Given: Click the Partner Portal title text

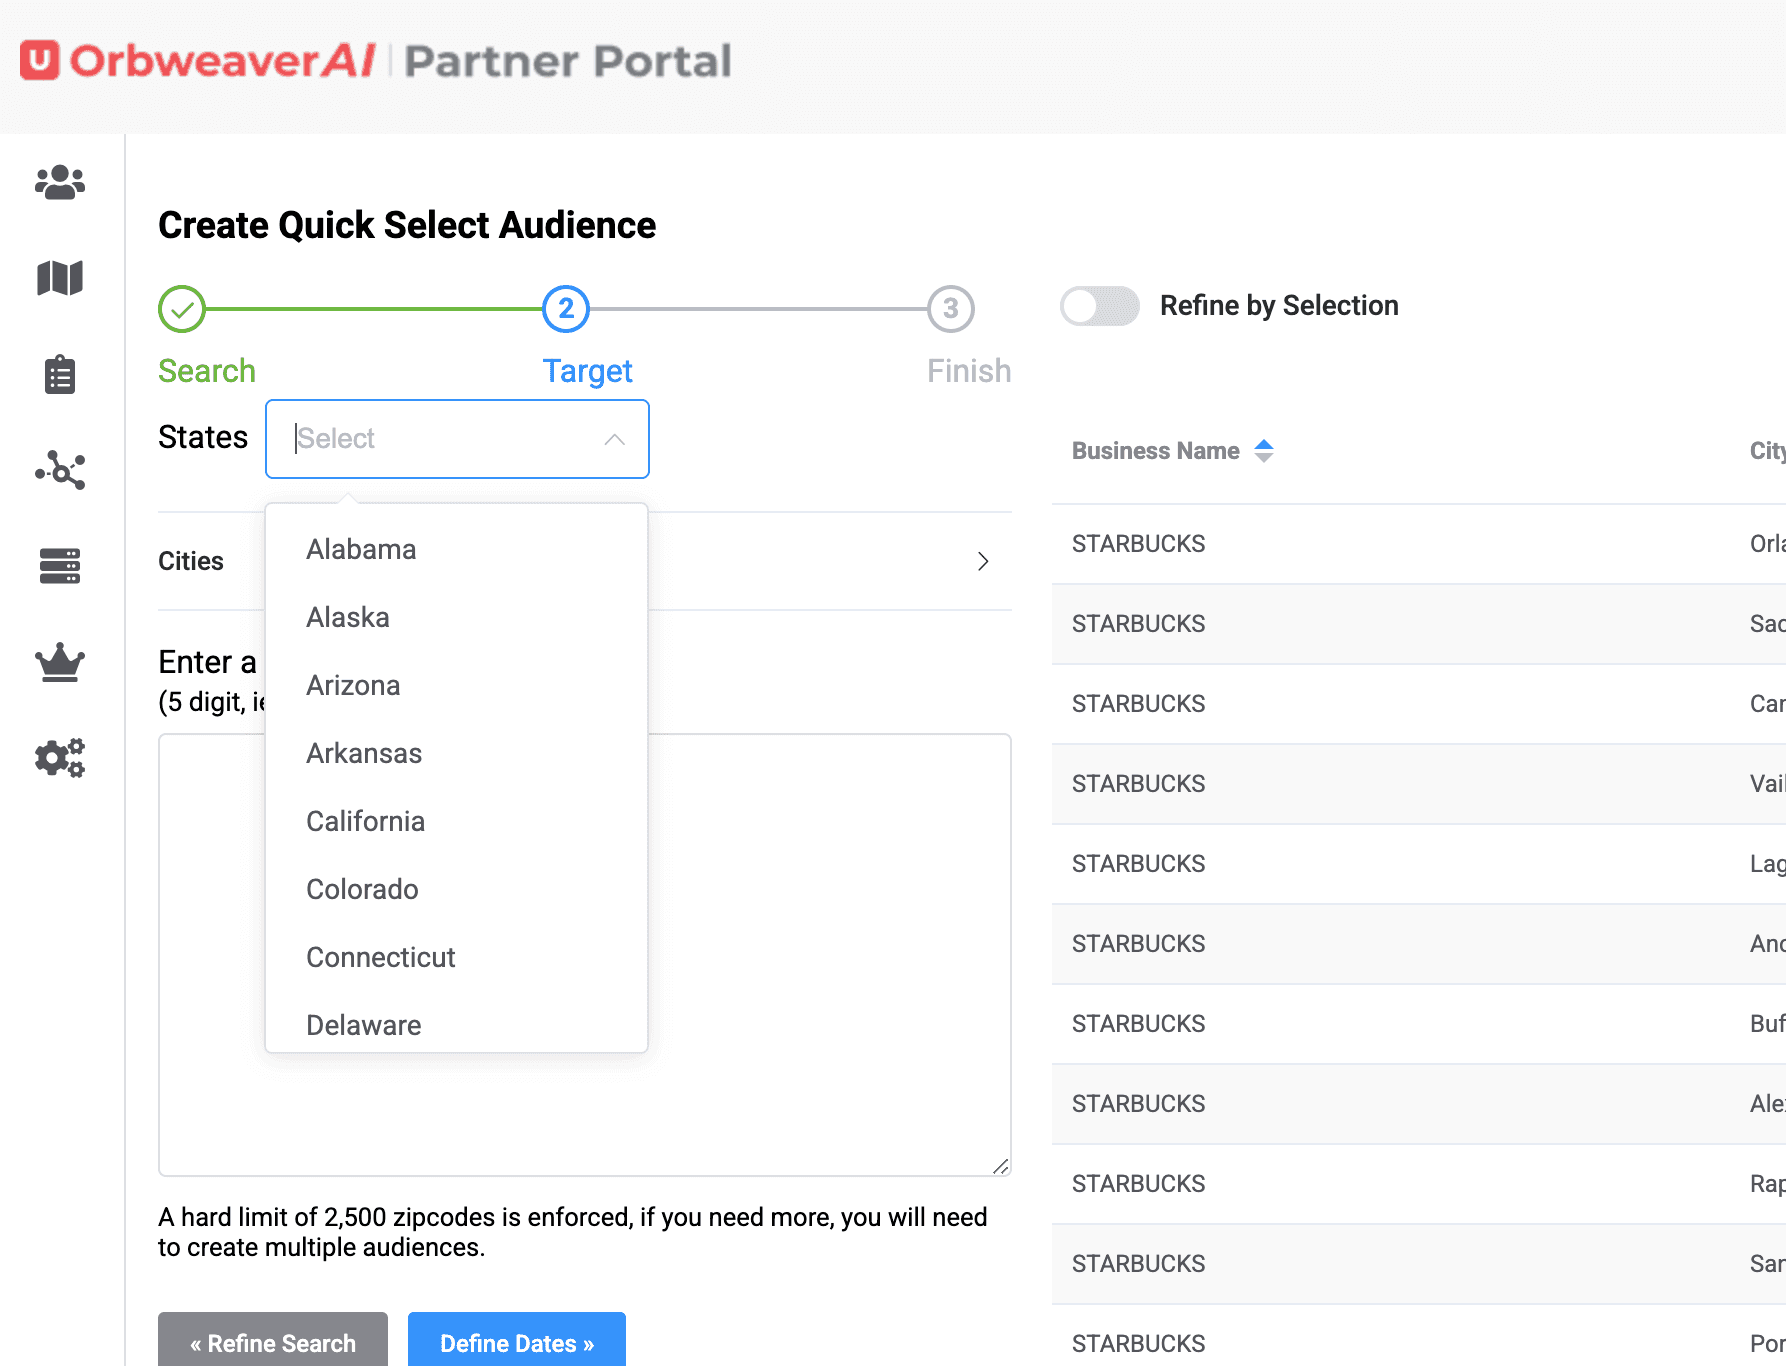Looking at the screenshot, I should pos(568,61).
